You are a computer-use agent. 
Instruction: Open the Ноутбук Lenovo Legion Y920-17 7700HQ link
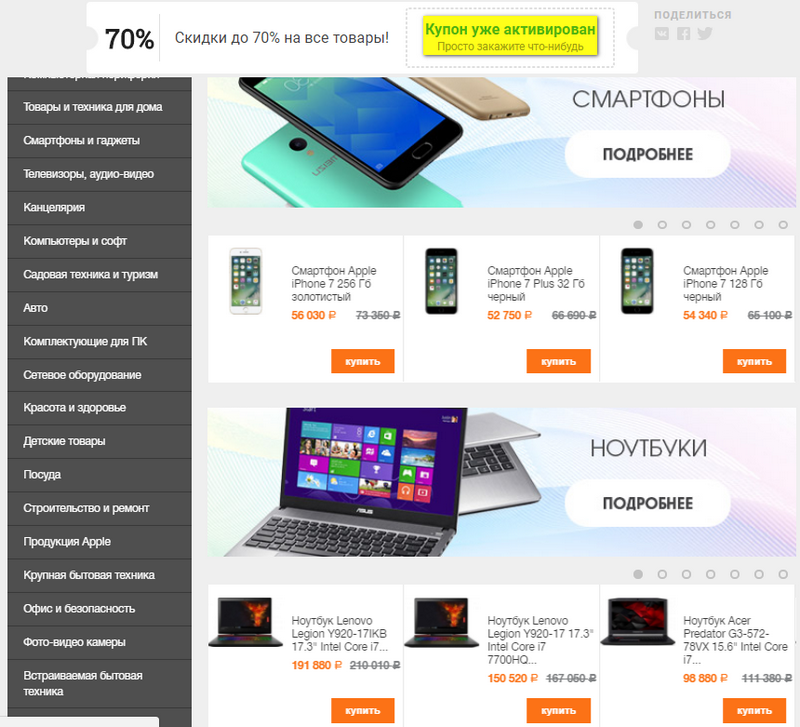[x=540, y=640]
